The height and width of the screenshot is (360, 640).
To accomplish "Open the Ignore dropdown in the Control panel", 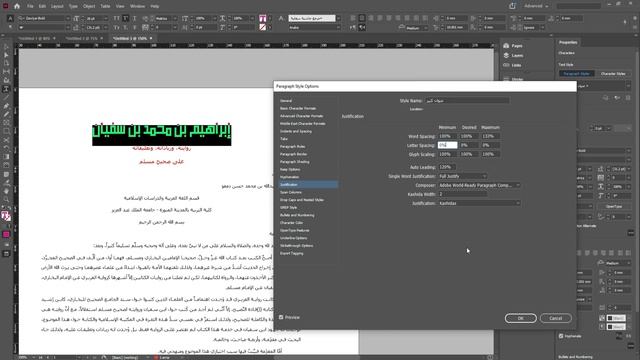I will [533, 27].
